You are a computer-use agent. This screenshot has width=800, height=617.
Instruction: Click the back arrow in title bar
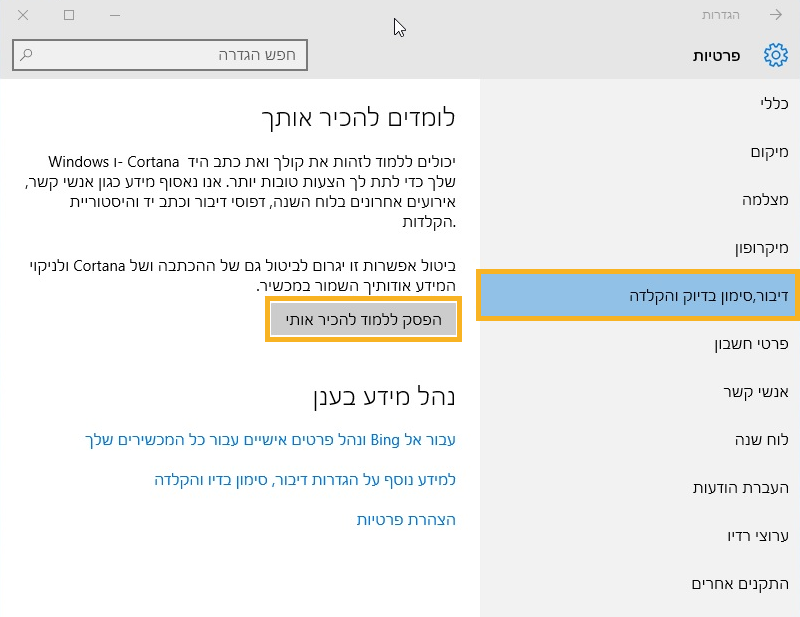[776, 15]
